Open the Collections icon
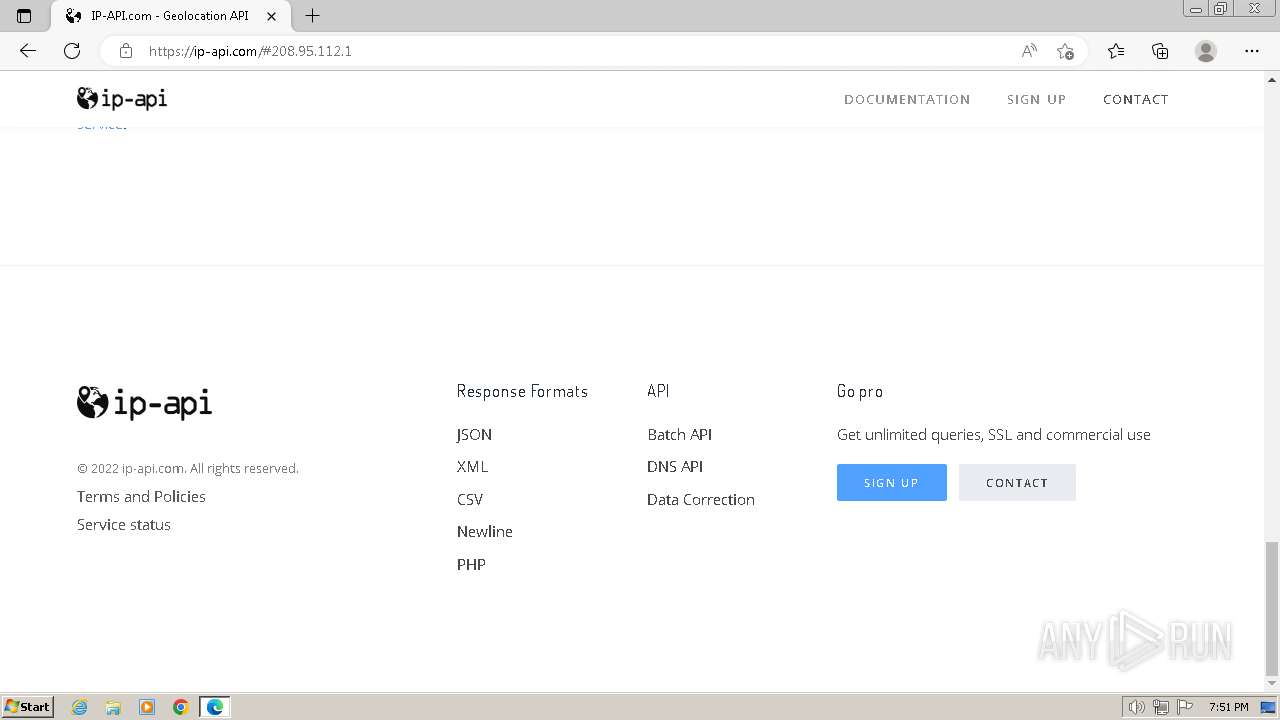Screen dimensions: 1280x720 pos(1160,51)
